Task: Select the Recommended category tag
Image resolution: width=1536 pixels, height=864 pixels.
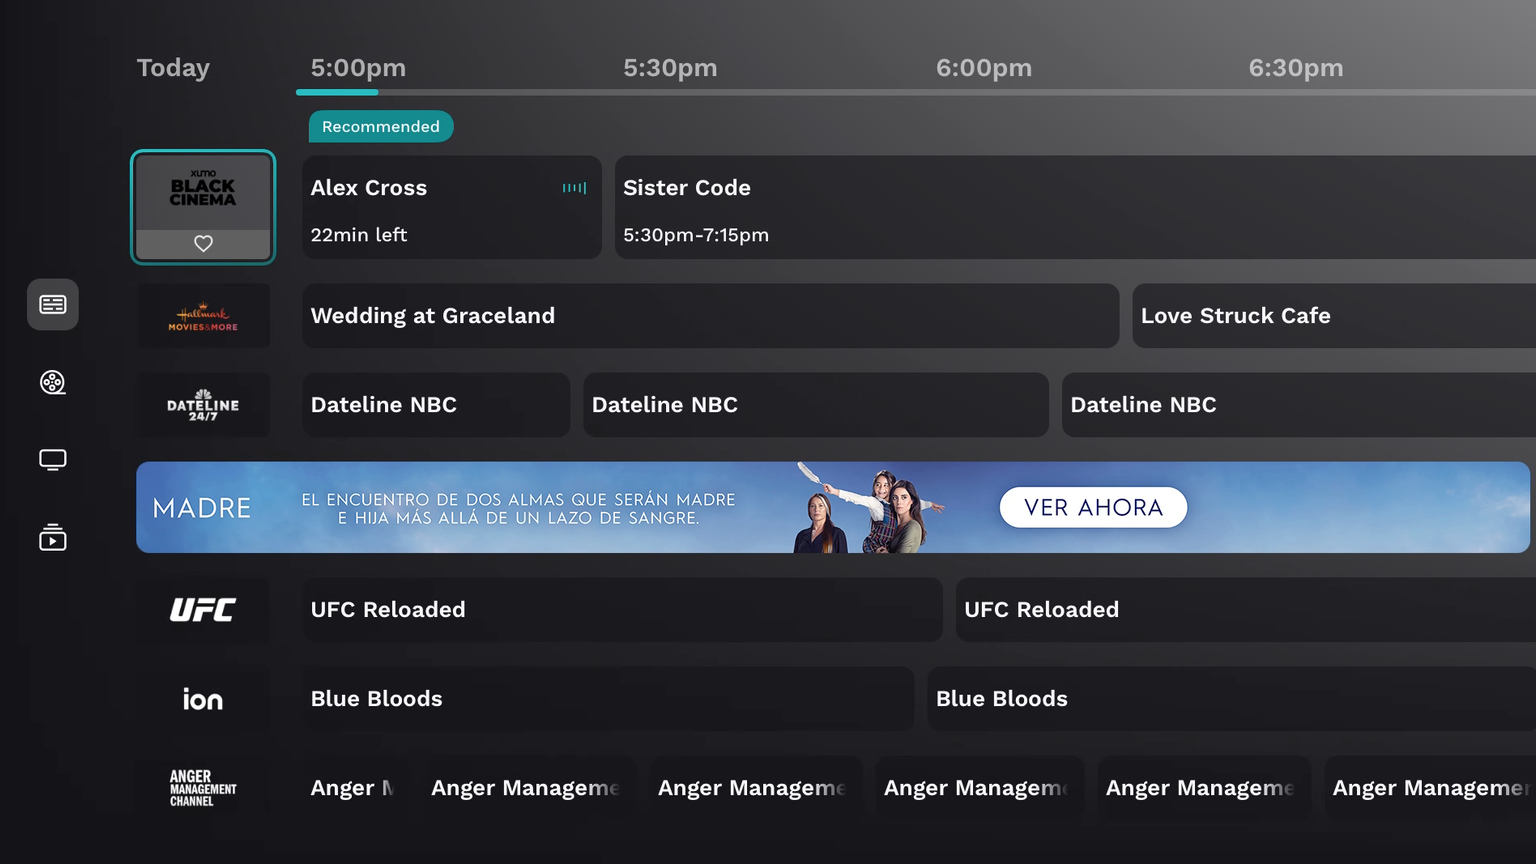Action: point(381,126)
